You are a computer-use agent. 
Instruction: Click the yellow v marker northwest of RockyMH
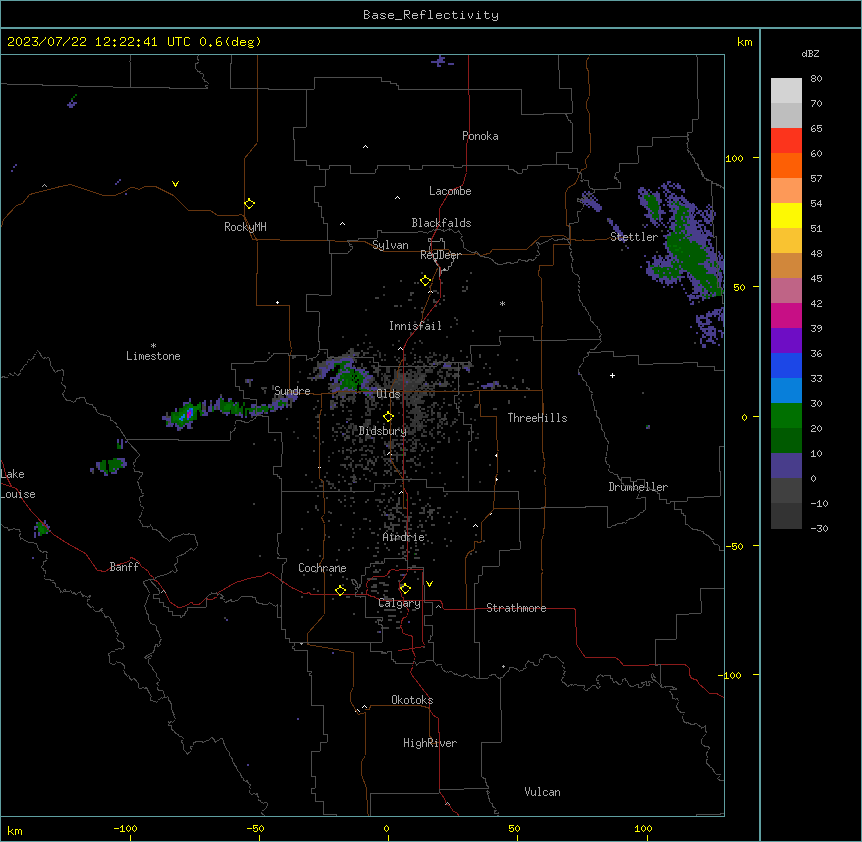point(175,184)
